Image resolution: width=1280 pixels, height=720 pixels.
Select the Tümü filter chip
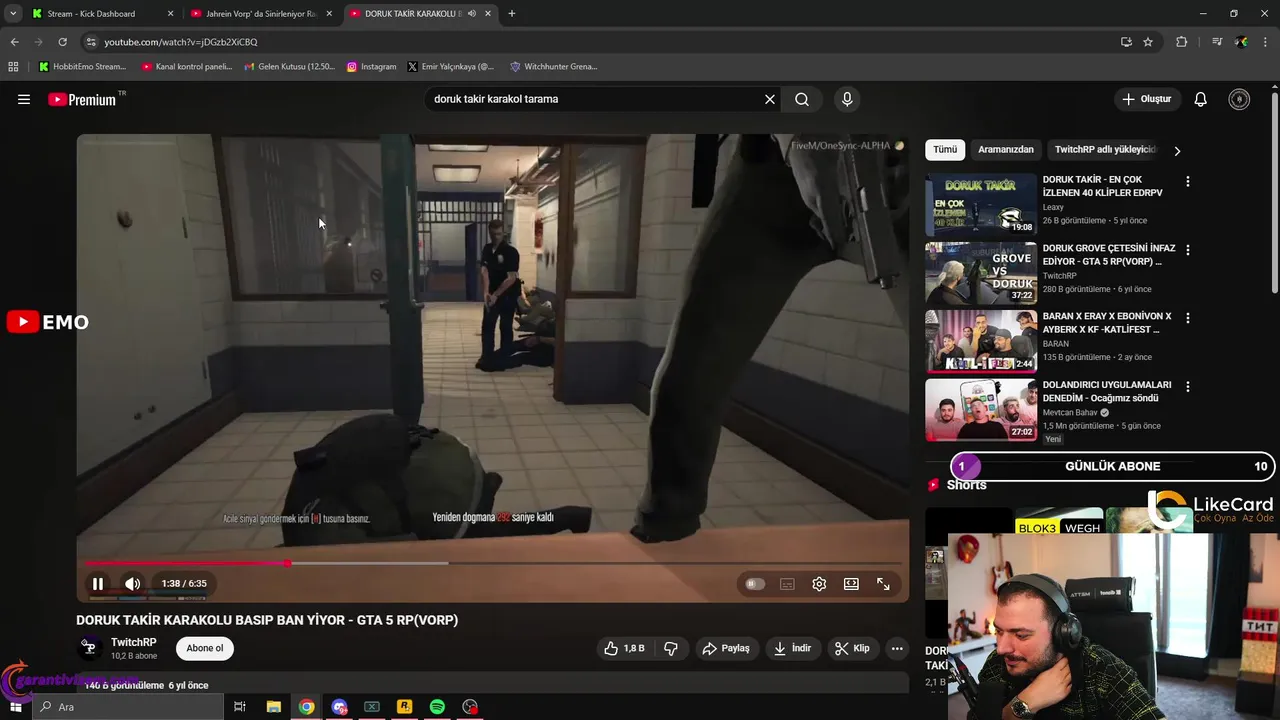pos(945,150)
